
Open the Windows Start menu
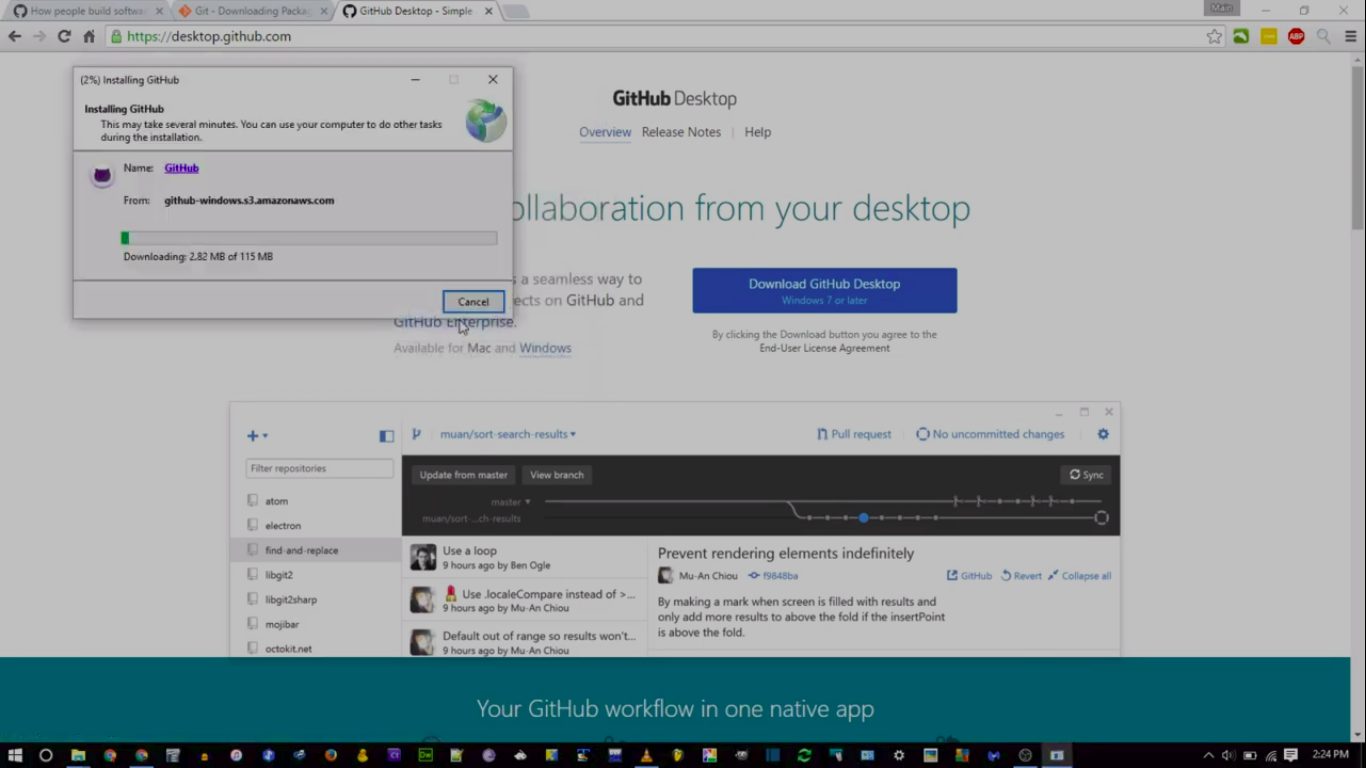coord(15,755)
